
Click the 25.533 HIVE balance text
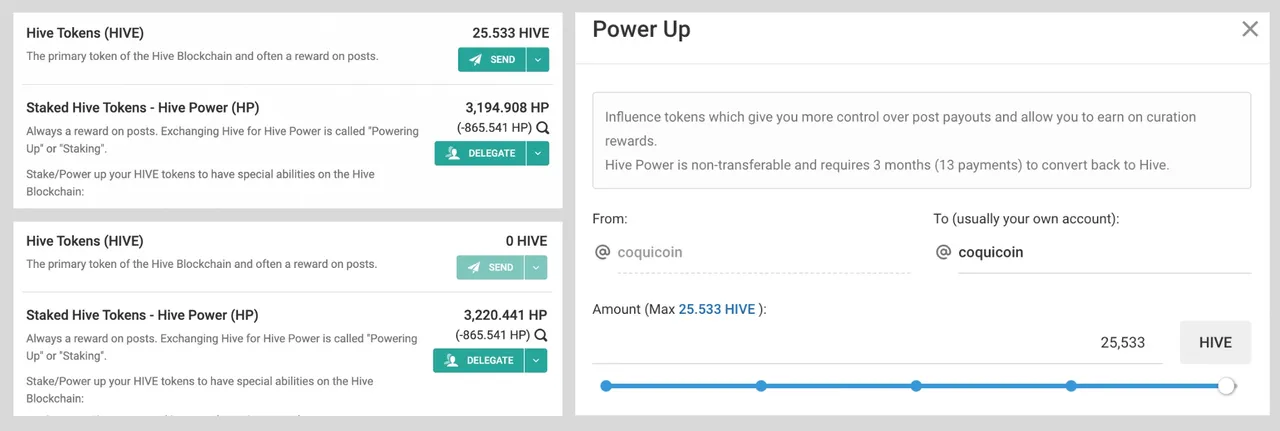point(510,33)
